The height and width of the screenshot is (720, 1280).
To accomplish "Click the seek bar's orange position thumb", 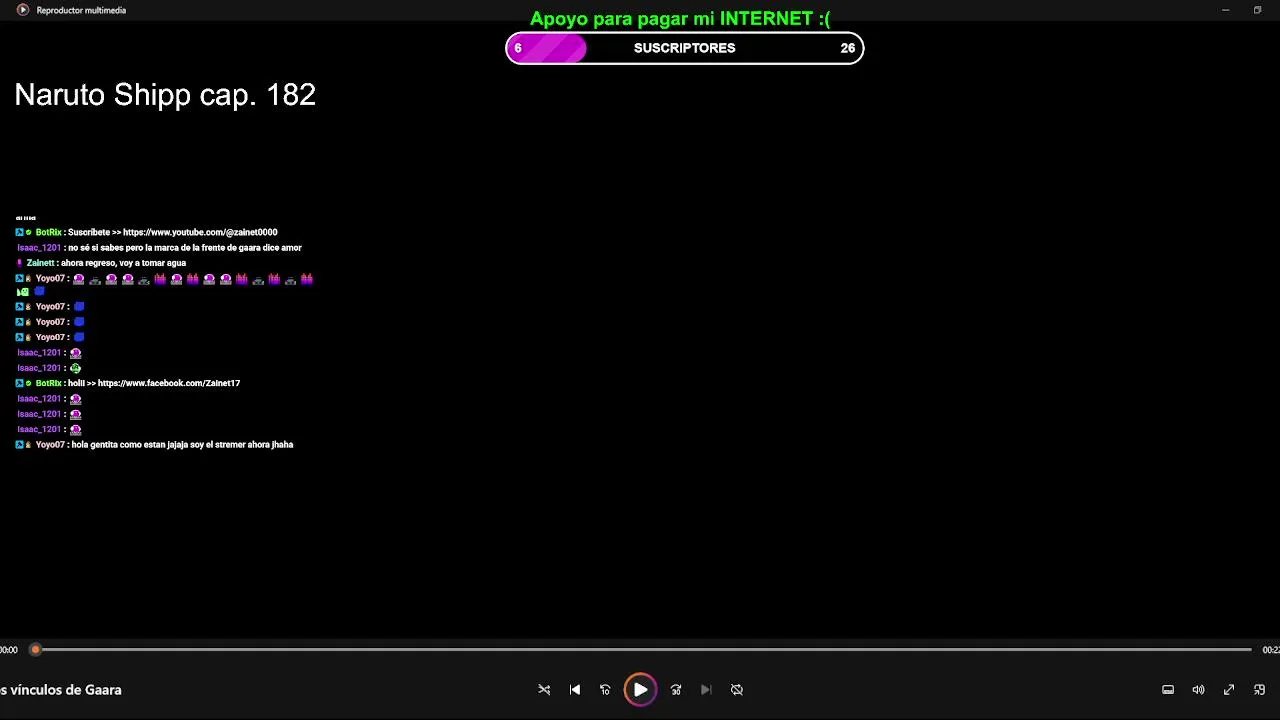I will coord(36,650).
